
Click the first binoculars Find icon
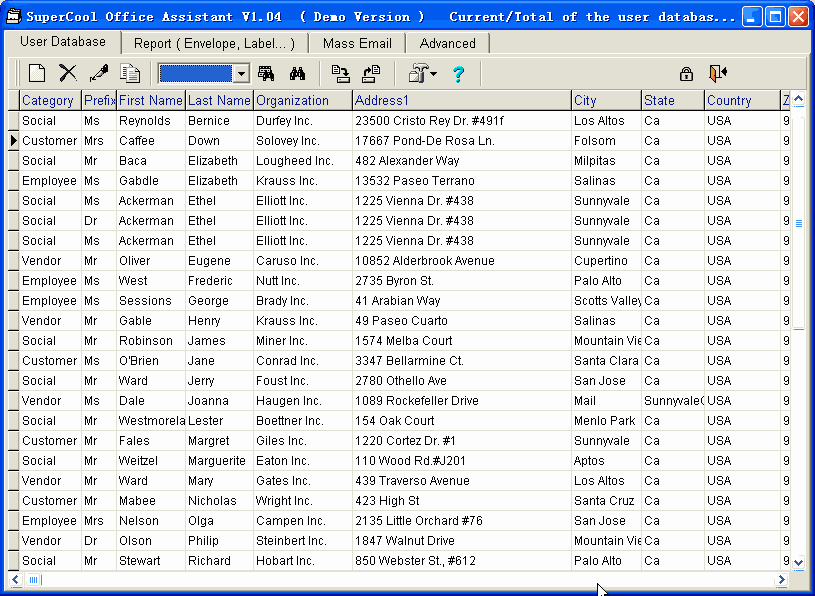click(266, 73)
